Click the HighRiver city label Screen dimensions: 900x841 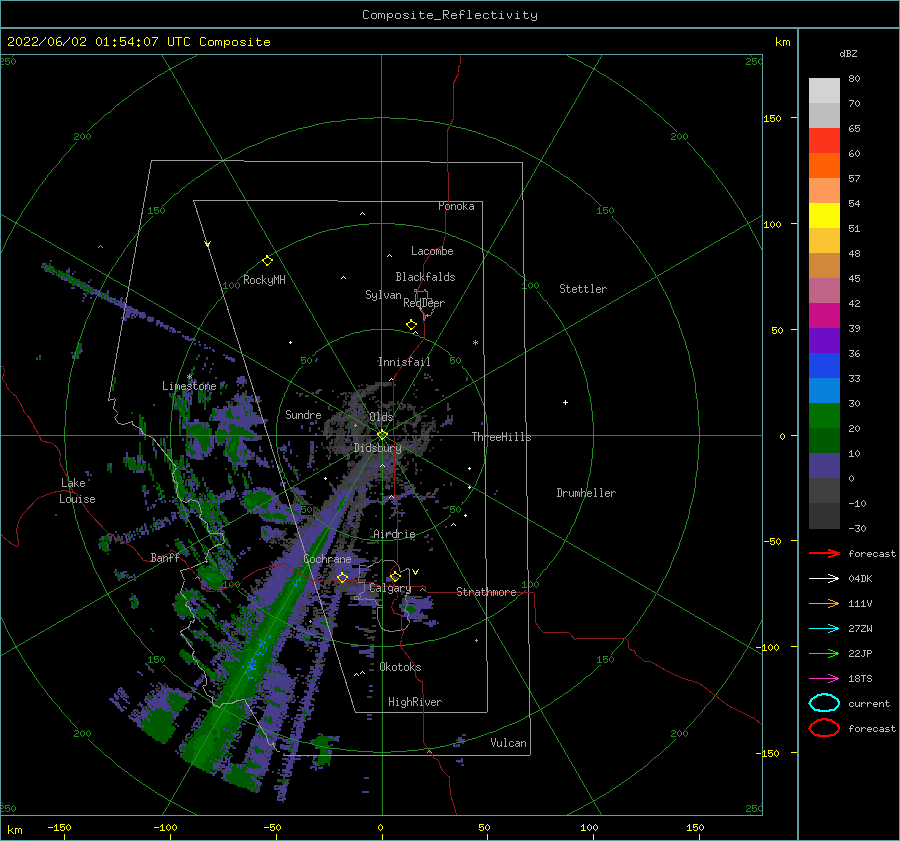pyautogui.click(x=415, y=702)
